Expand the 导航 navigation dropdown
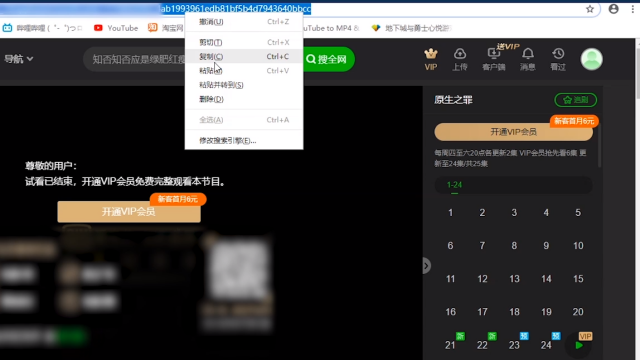This screenshot has width=640, height=360. (x=18, y=59)
